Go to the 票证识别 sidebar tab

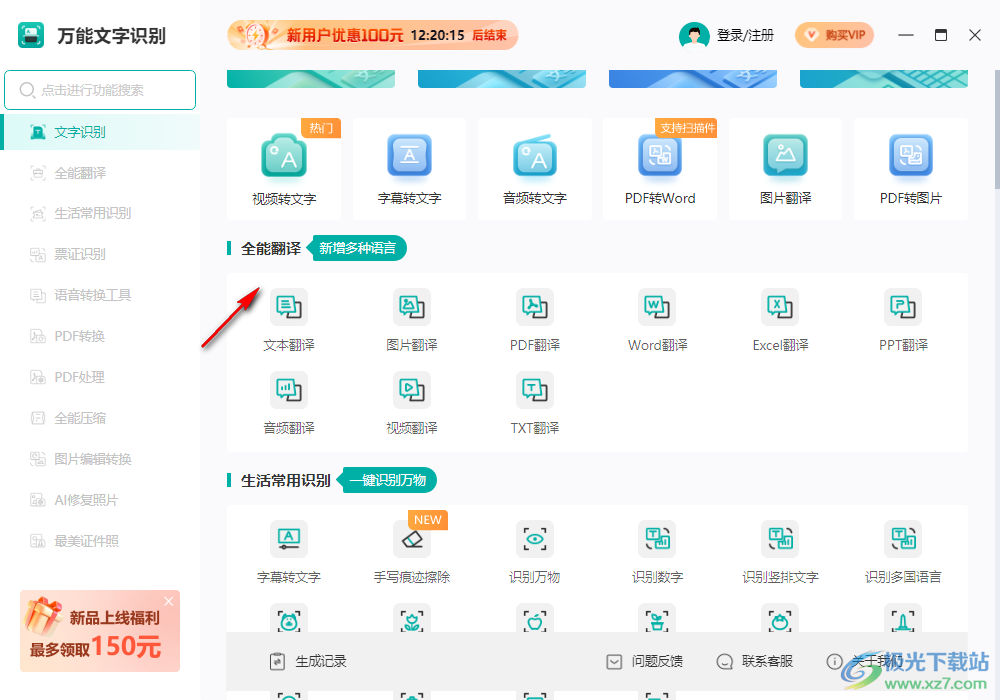click(101, 254)
